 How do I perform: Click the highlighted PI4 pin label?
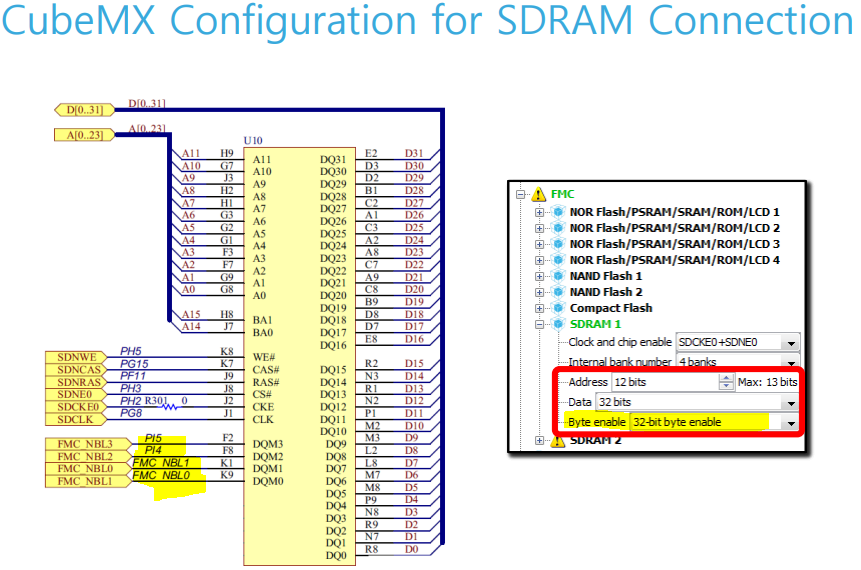tap(153, 450)
